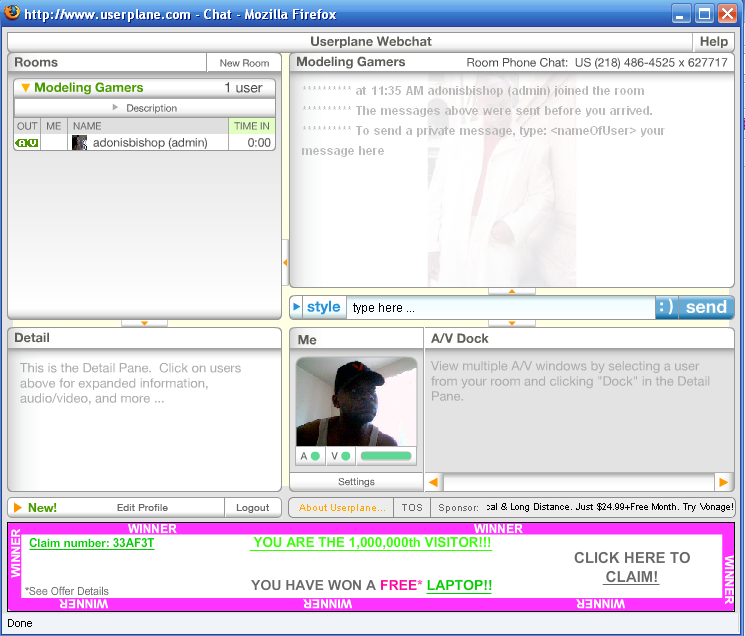745x636 pixels.
Task: Open About Userplane link
Action: coord(342,508)
